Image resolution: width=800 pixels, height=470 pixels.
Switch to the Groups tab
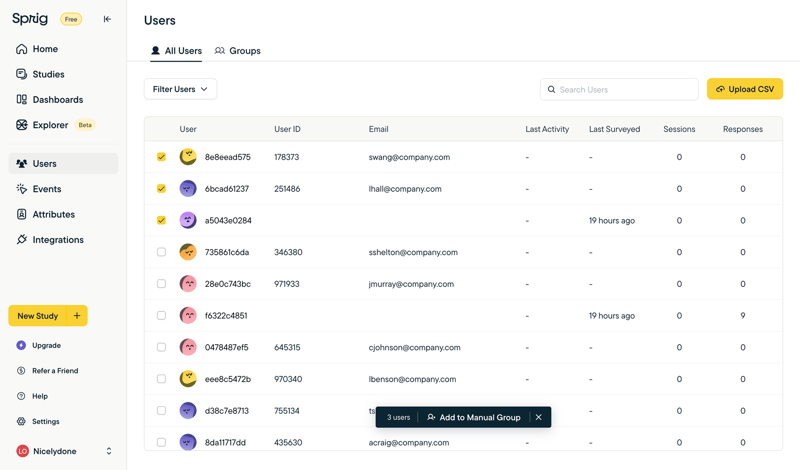click(238, 51)
